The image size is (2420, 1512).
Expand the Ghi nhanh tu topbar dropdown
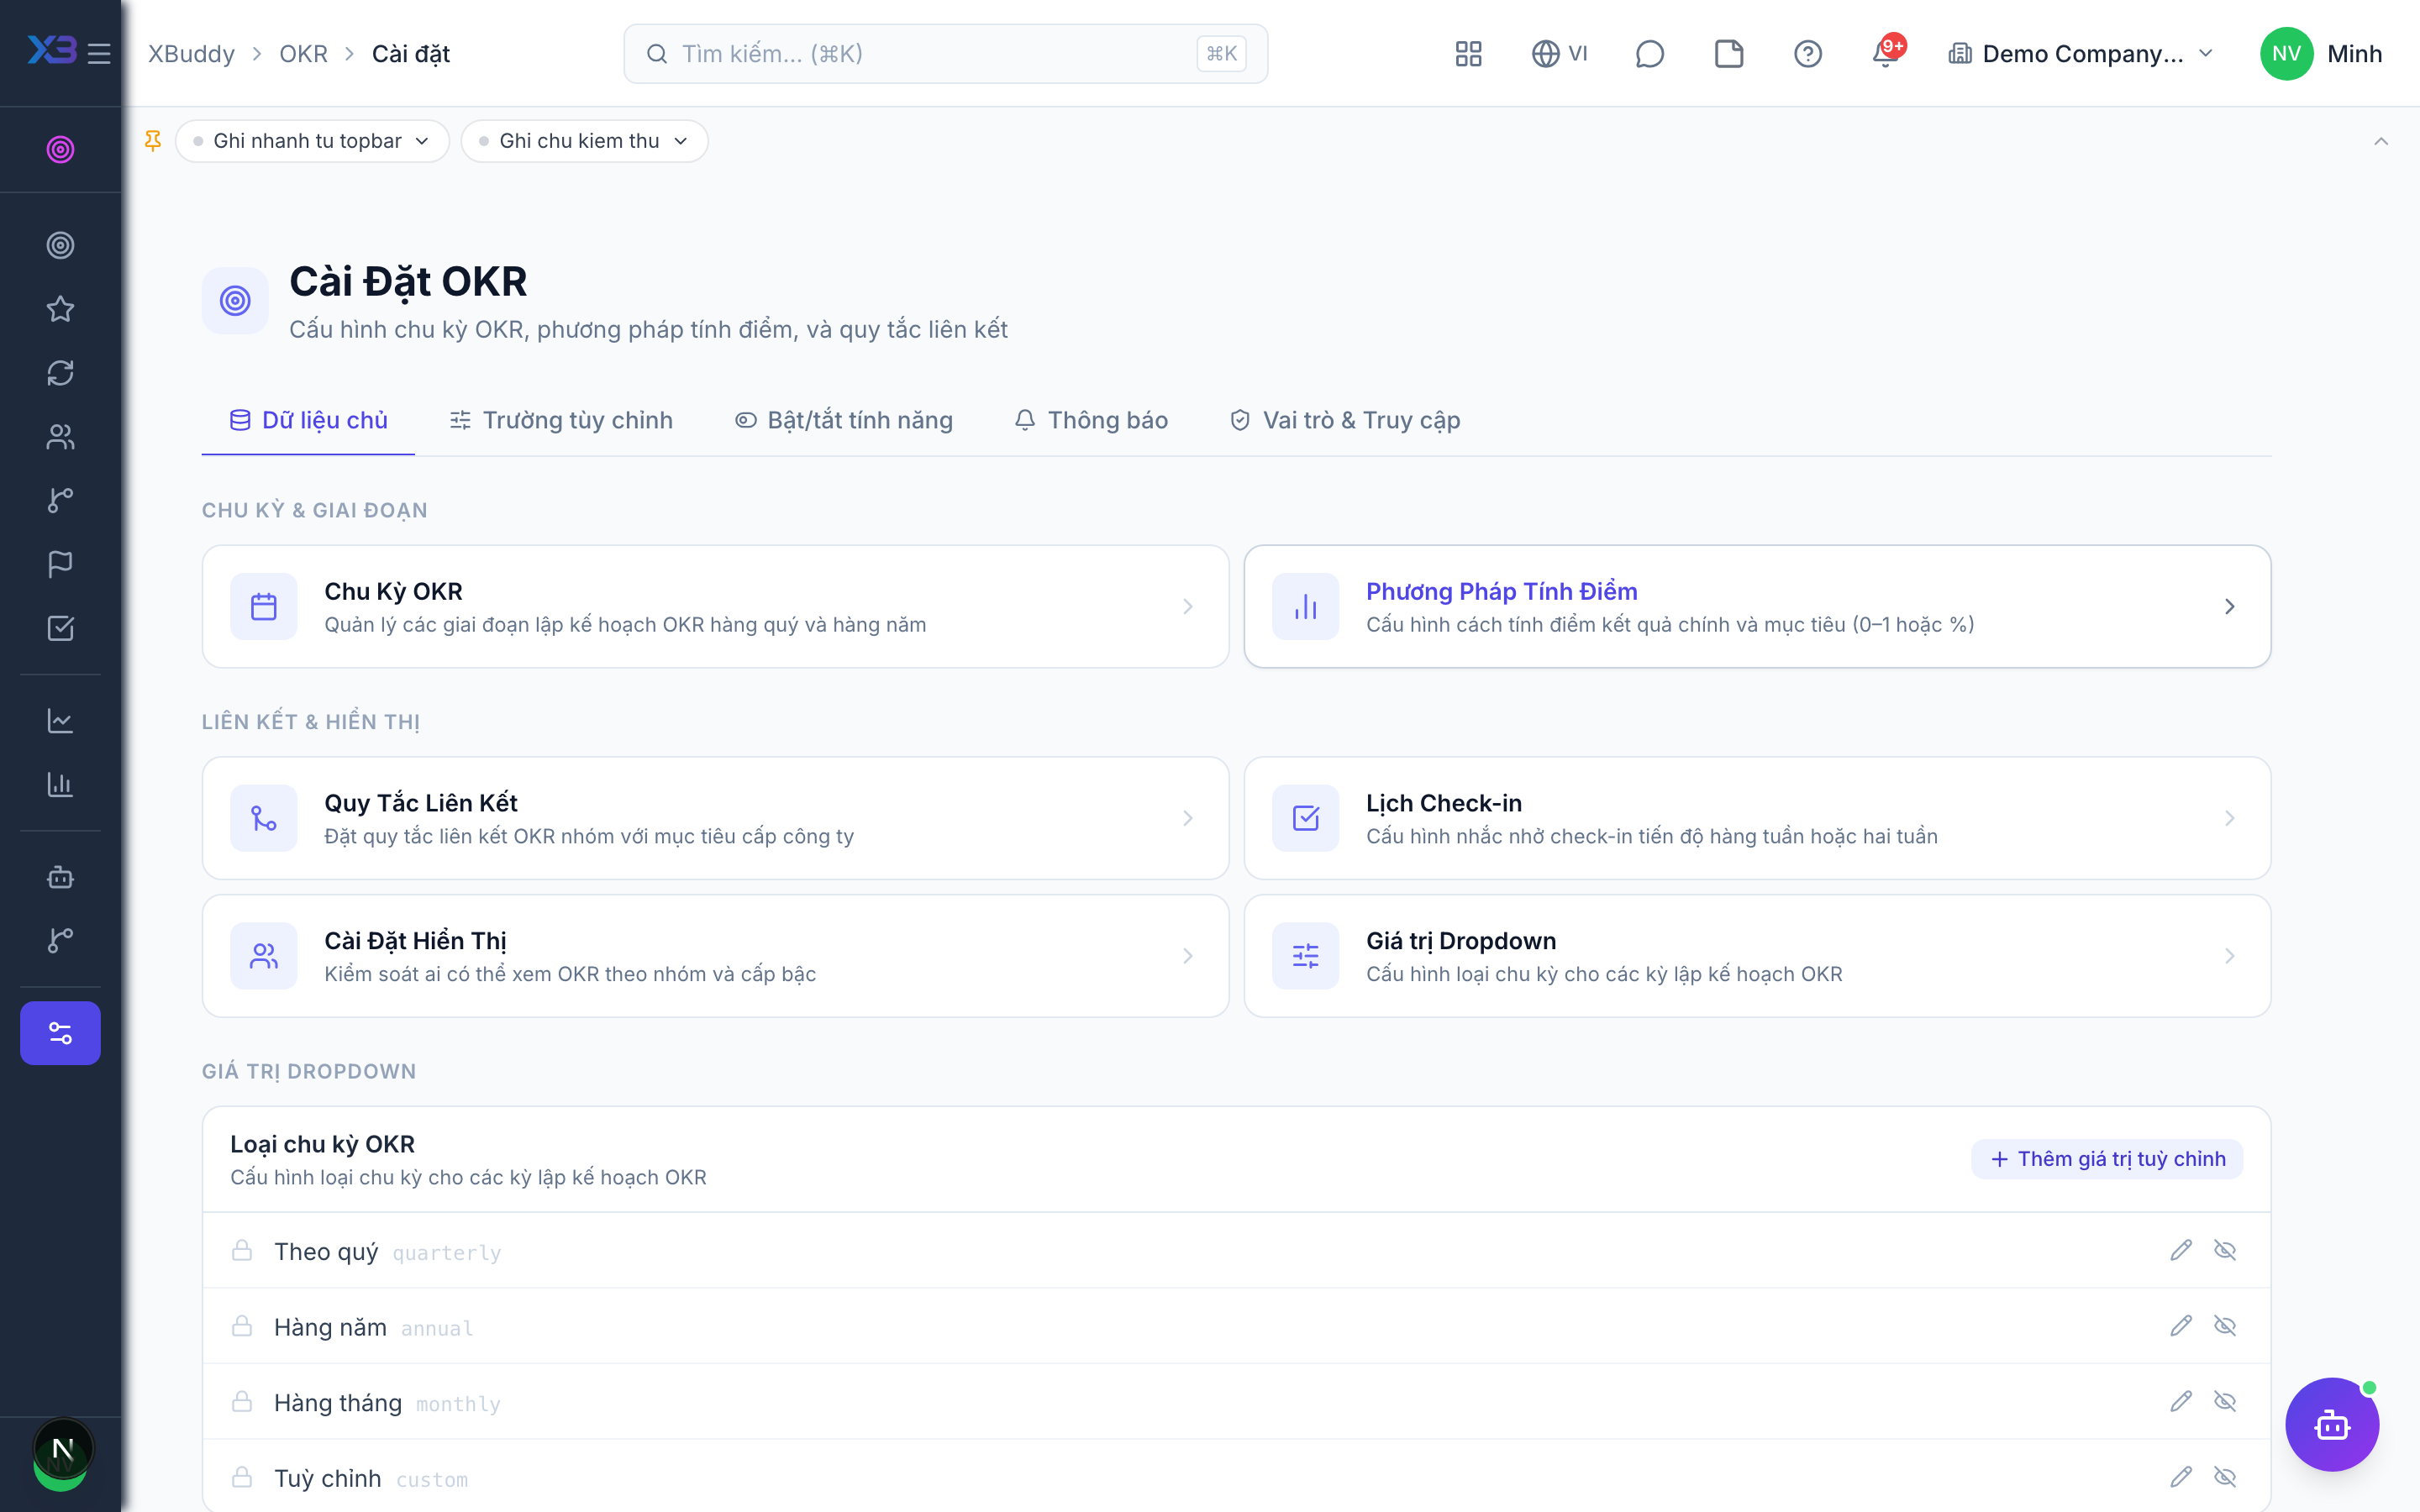click(312, 141)
